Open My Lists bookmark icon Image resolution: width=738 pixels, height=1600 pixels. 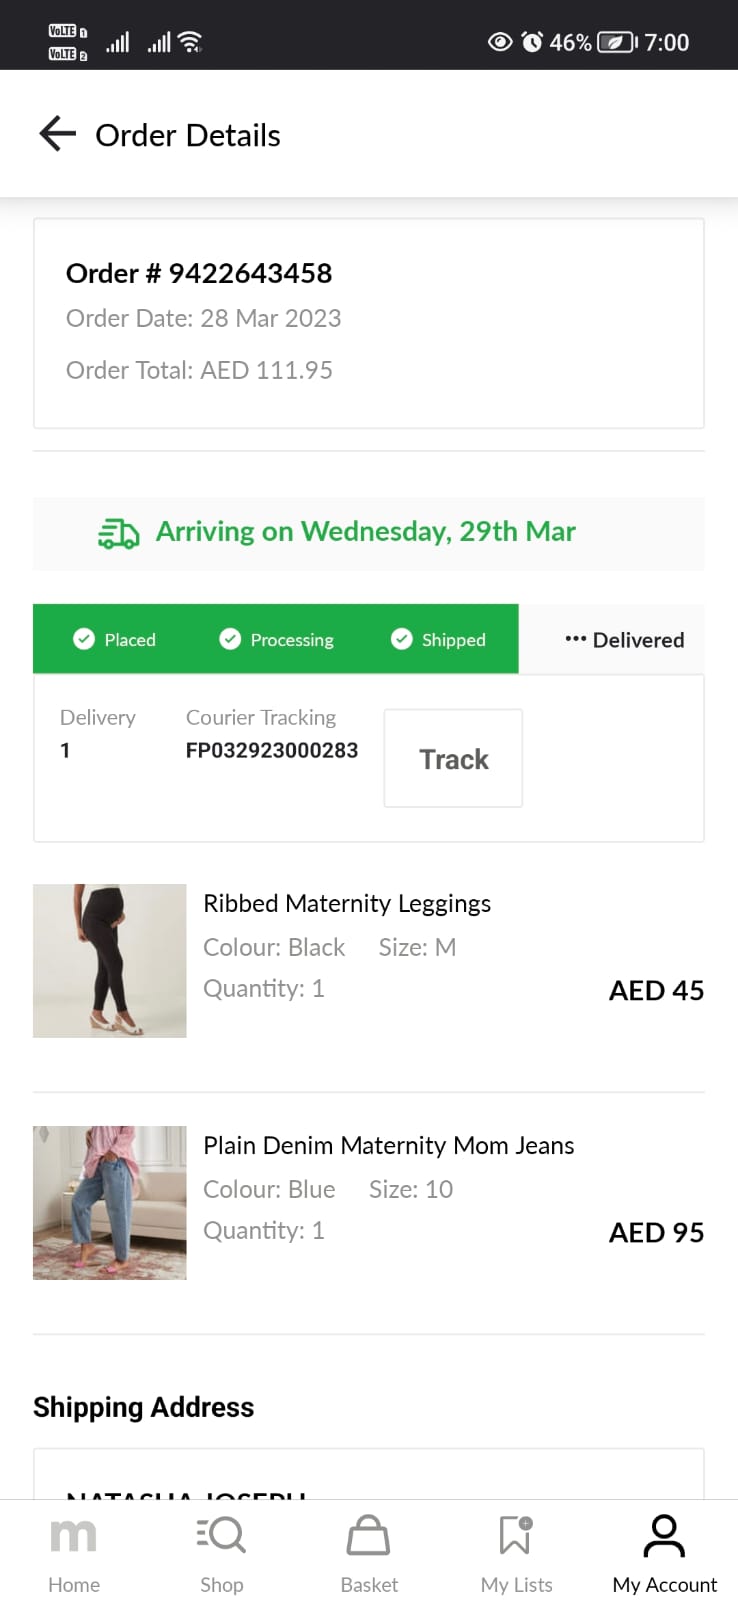pos(516,1536)
